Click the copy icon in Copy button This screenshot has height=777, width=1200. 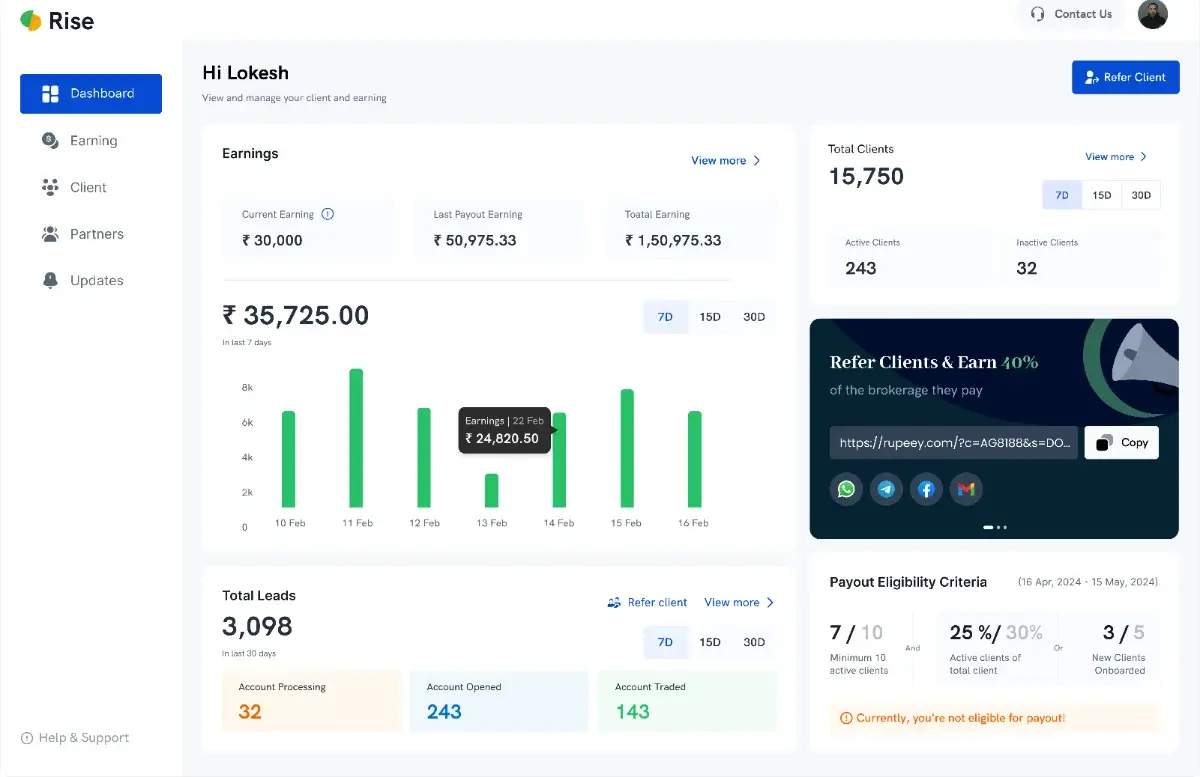pos(1104,443)
